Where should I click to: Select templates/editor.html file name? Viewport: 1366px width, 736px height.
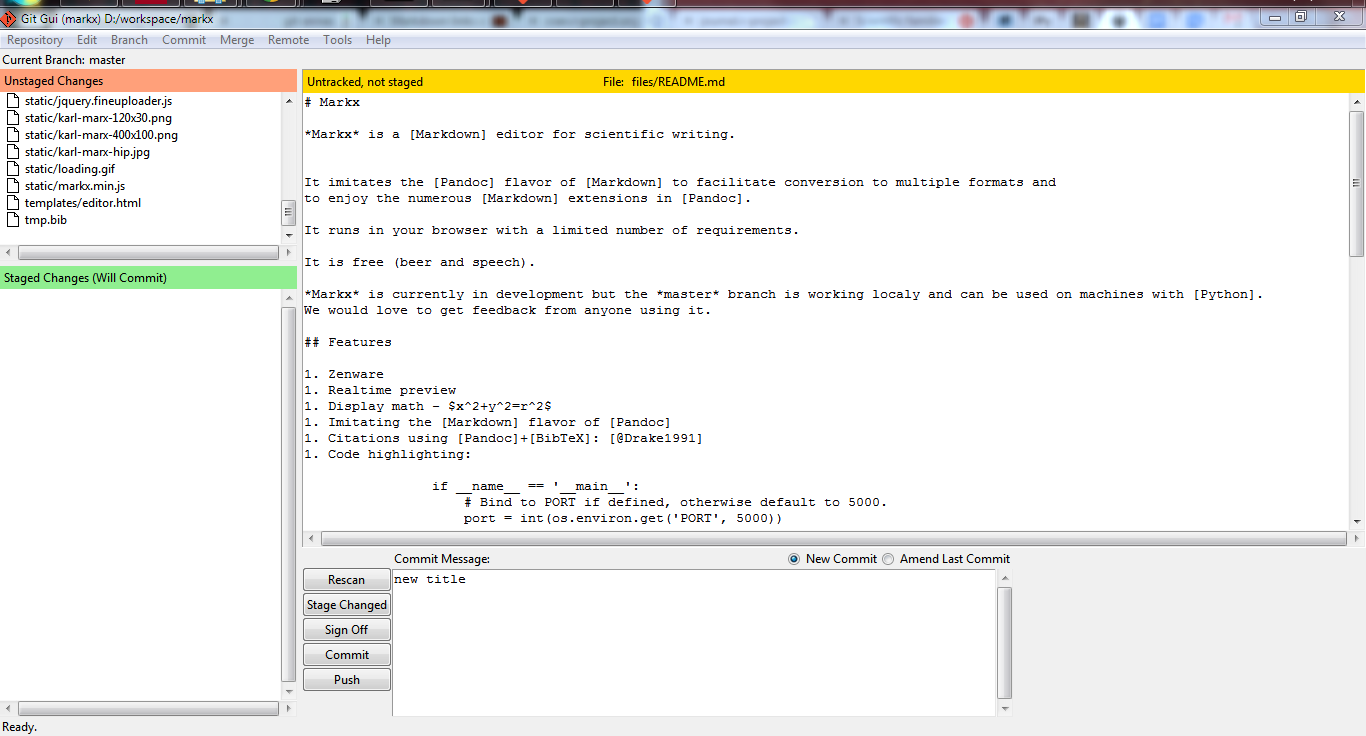[83, 203]
